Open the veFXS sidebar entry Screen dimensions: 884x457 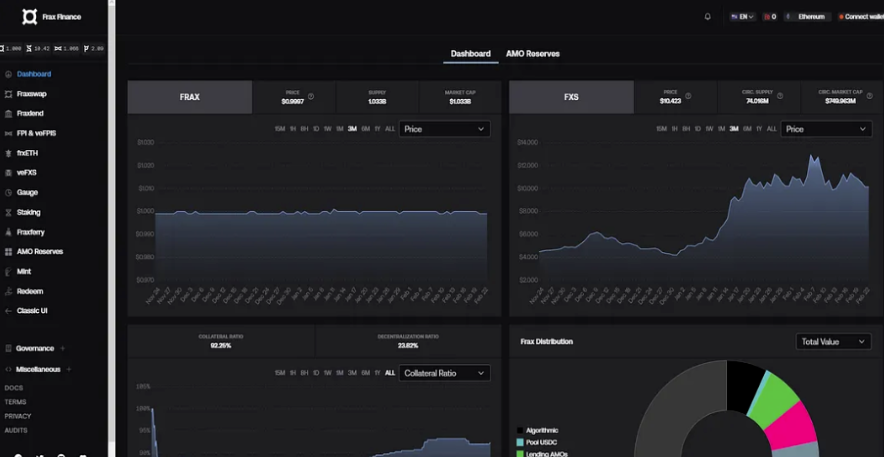point(26,173)
